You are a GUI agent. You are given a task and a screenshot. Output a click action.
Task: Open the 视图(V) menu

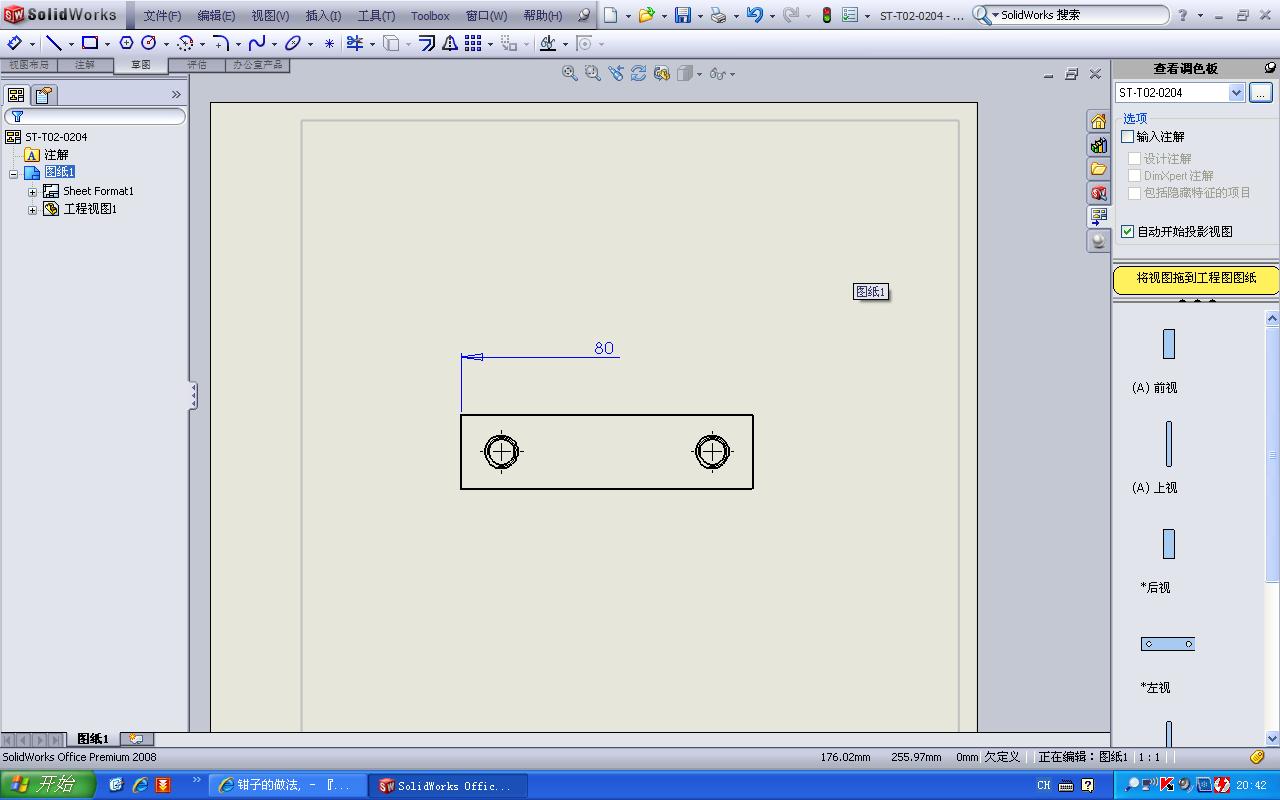click(x=270, y=16)
